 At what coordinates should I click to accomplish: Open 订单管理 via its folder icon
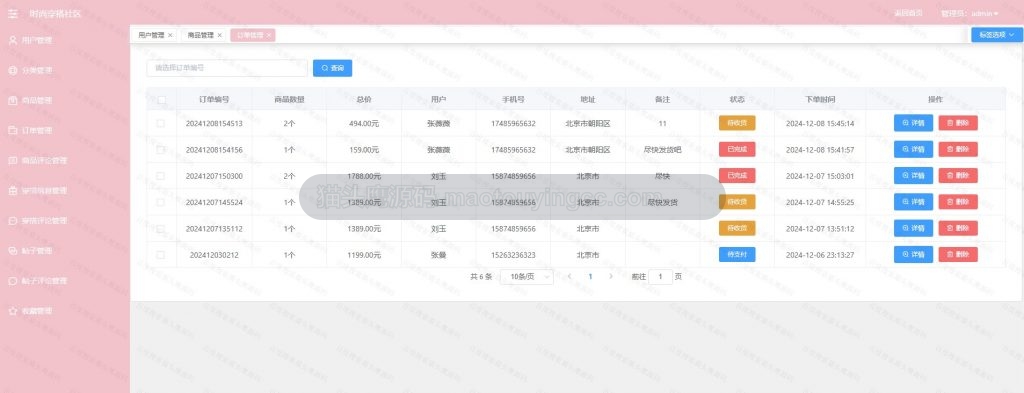(x=12, y=131)
